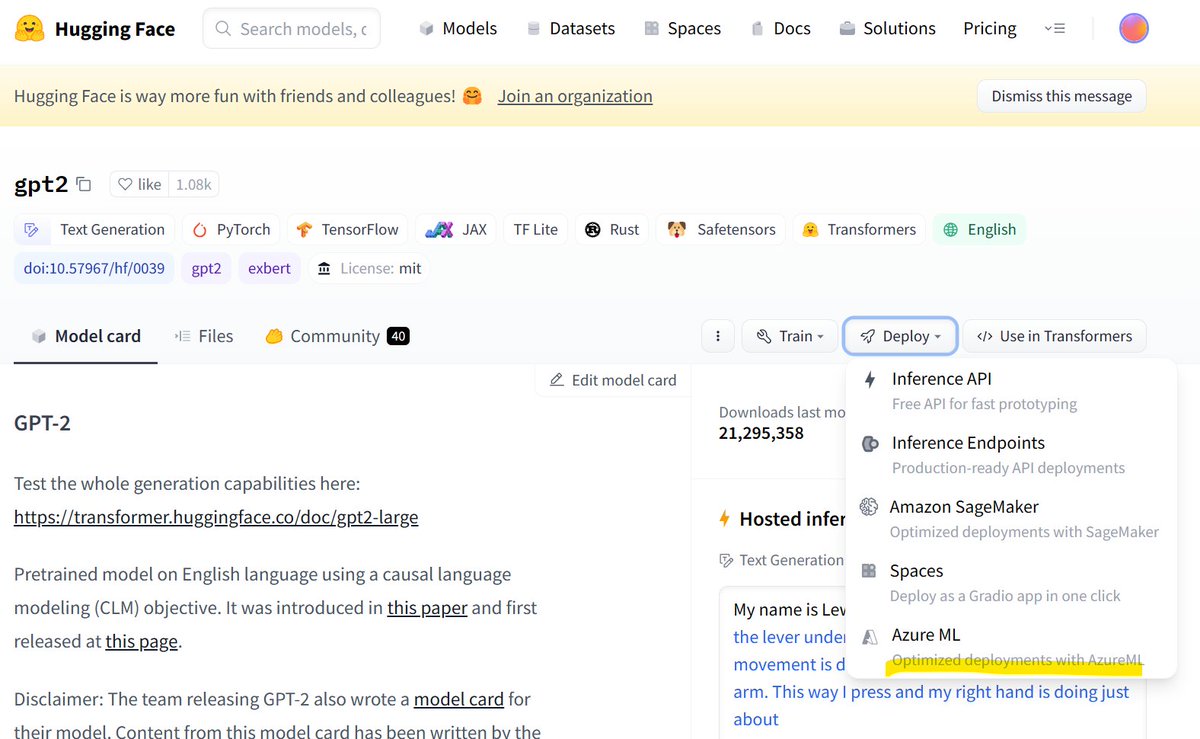
Task: Open the 'model card' disclaimer link
Action: (458, 699)
